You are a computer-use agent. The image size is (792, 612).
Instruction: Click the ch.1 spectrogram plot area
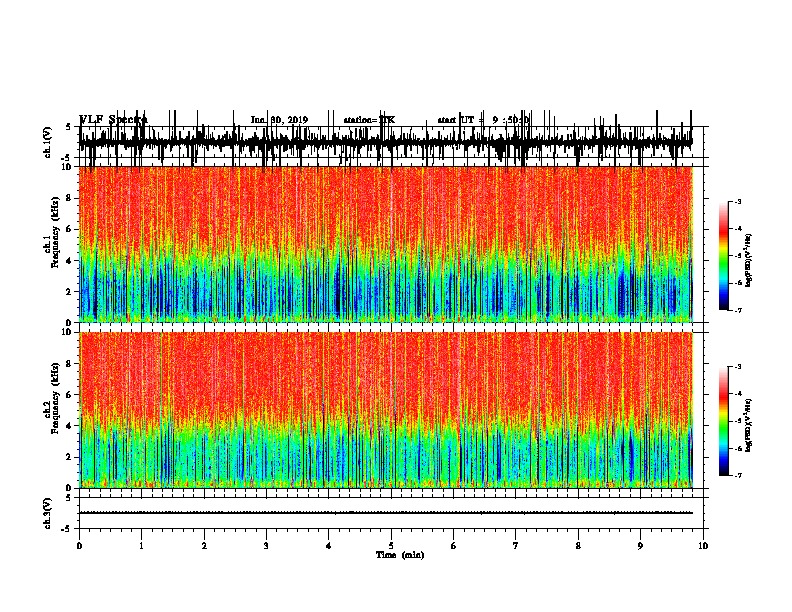[x=386, y=244]
